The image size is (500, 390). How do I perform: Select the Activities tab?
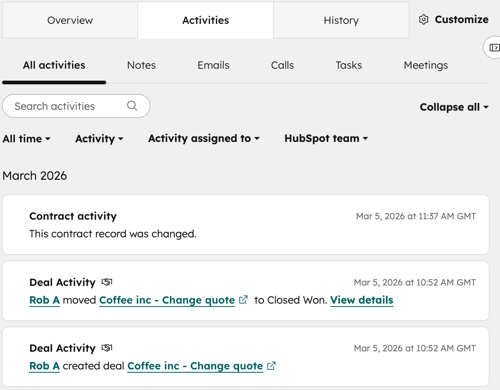pyautogui.click(x=205, y=20)
